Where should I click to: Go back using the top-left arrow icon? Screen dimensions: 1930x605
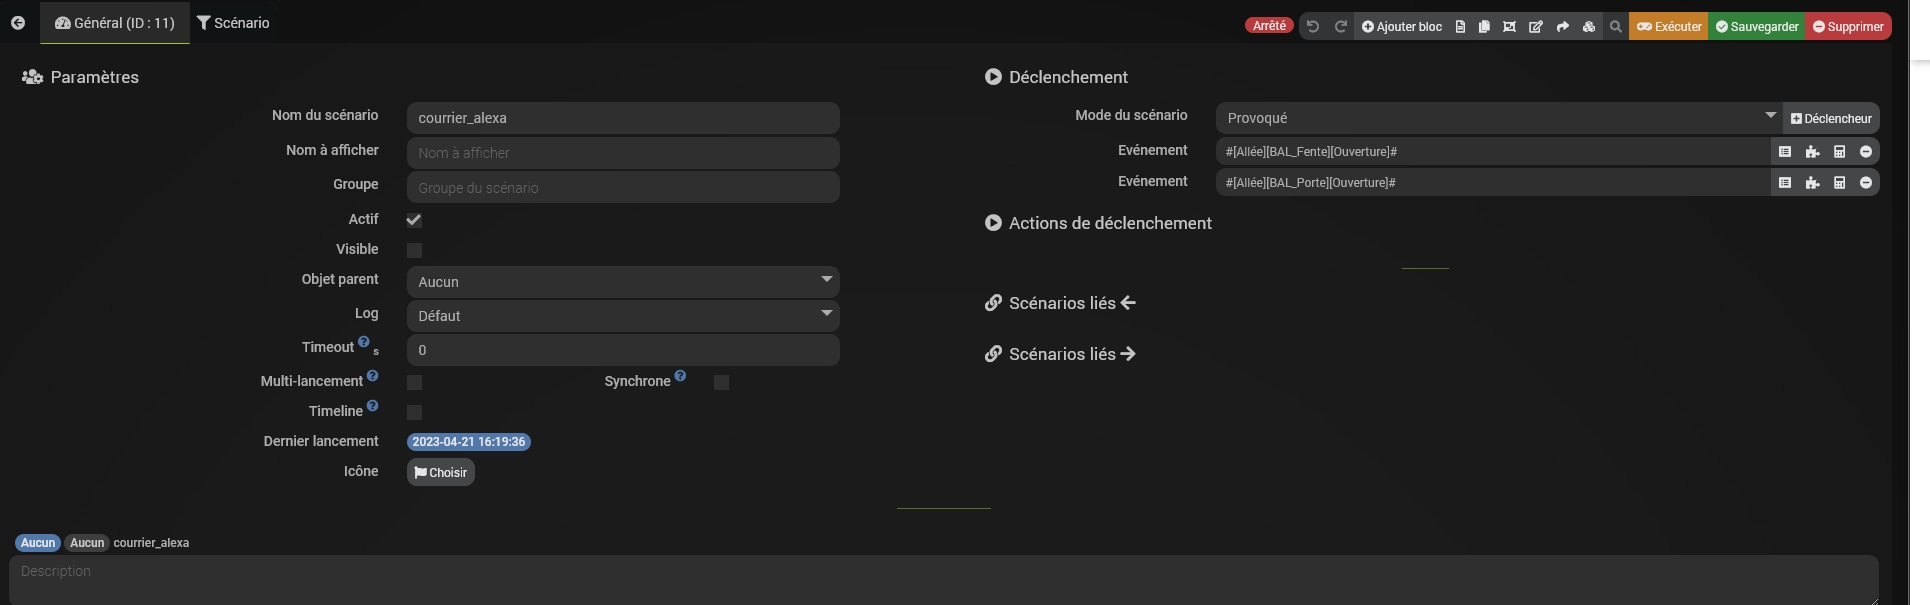click(x=18, y=23)
